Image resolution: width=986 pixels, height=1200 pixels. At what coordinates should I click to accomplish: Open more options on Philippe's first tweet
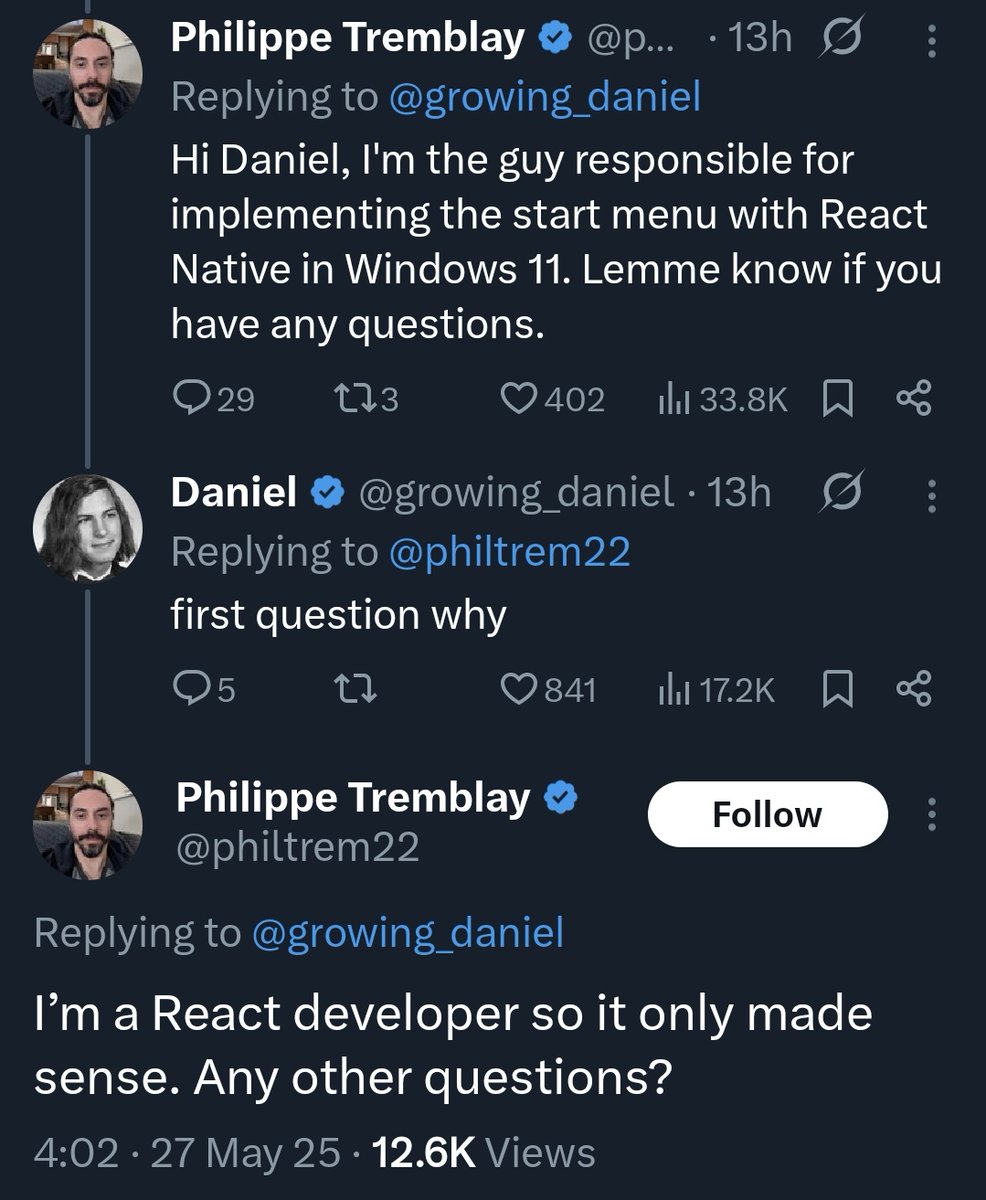tap(932, 41)
